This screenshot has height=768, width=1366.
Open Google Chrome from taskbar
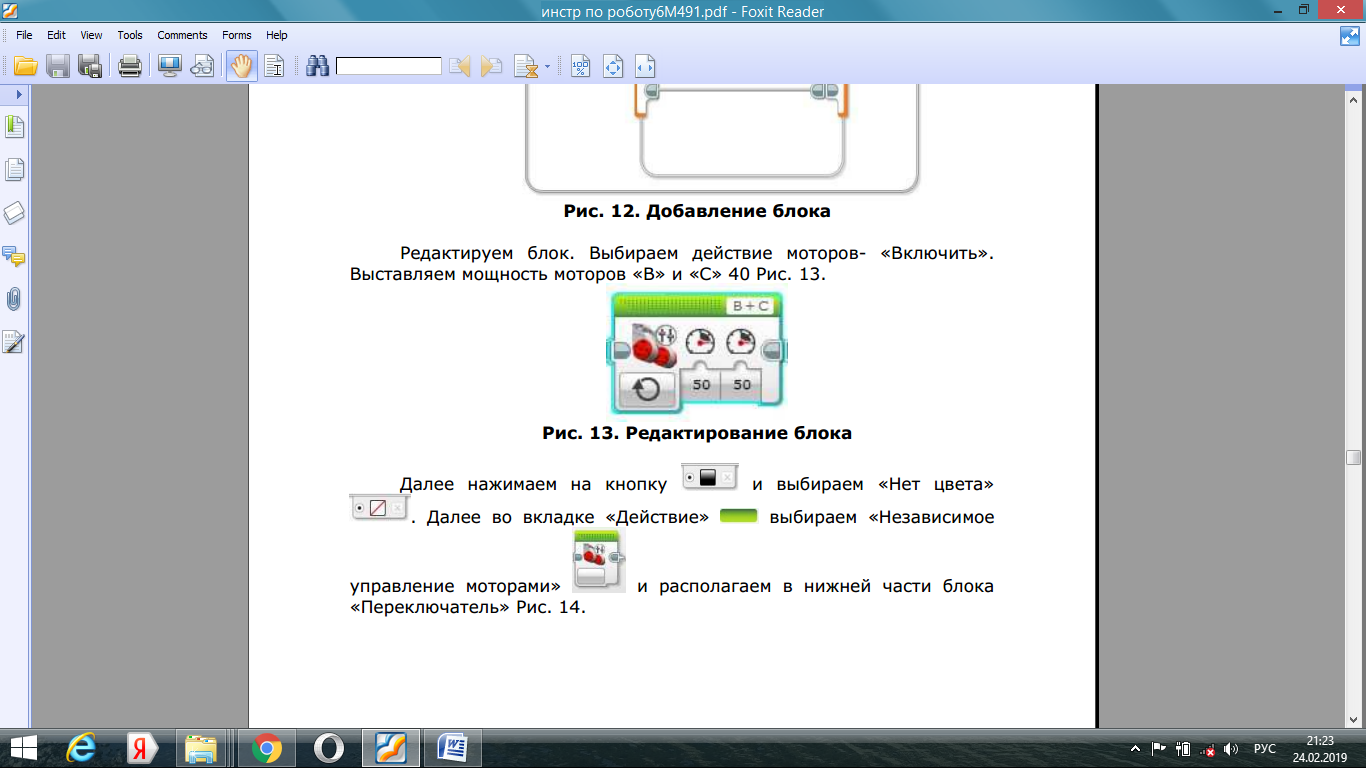[266, 748]
